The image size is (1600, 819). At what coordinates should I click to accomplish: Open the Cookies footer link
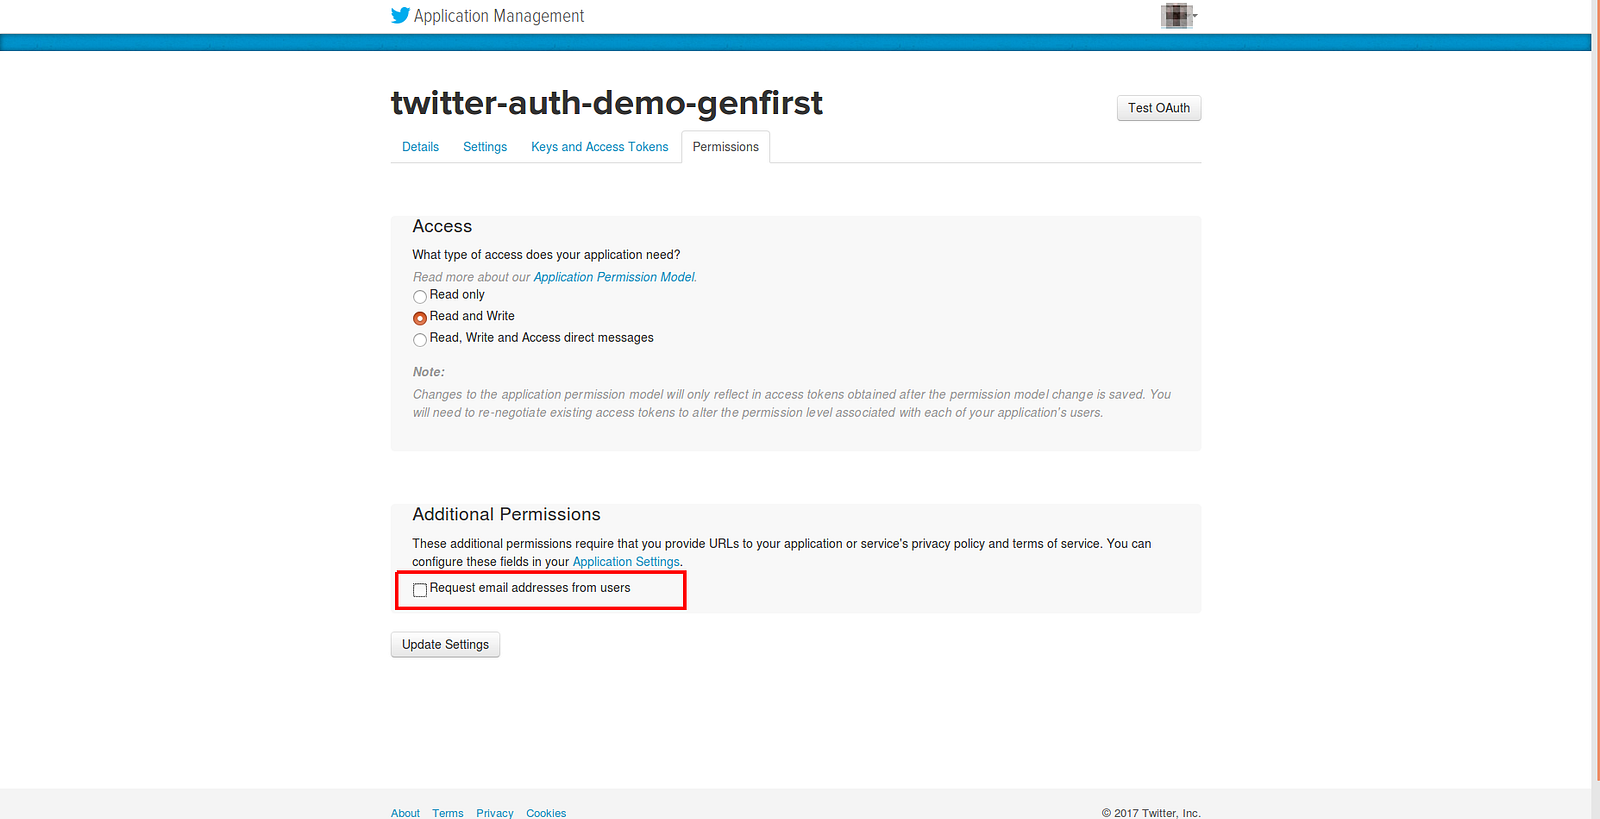[x=546, y=813]
